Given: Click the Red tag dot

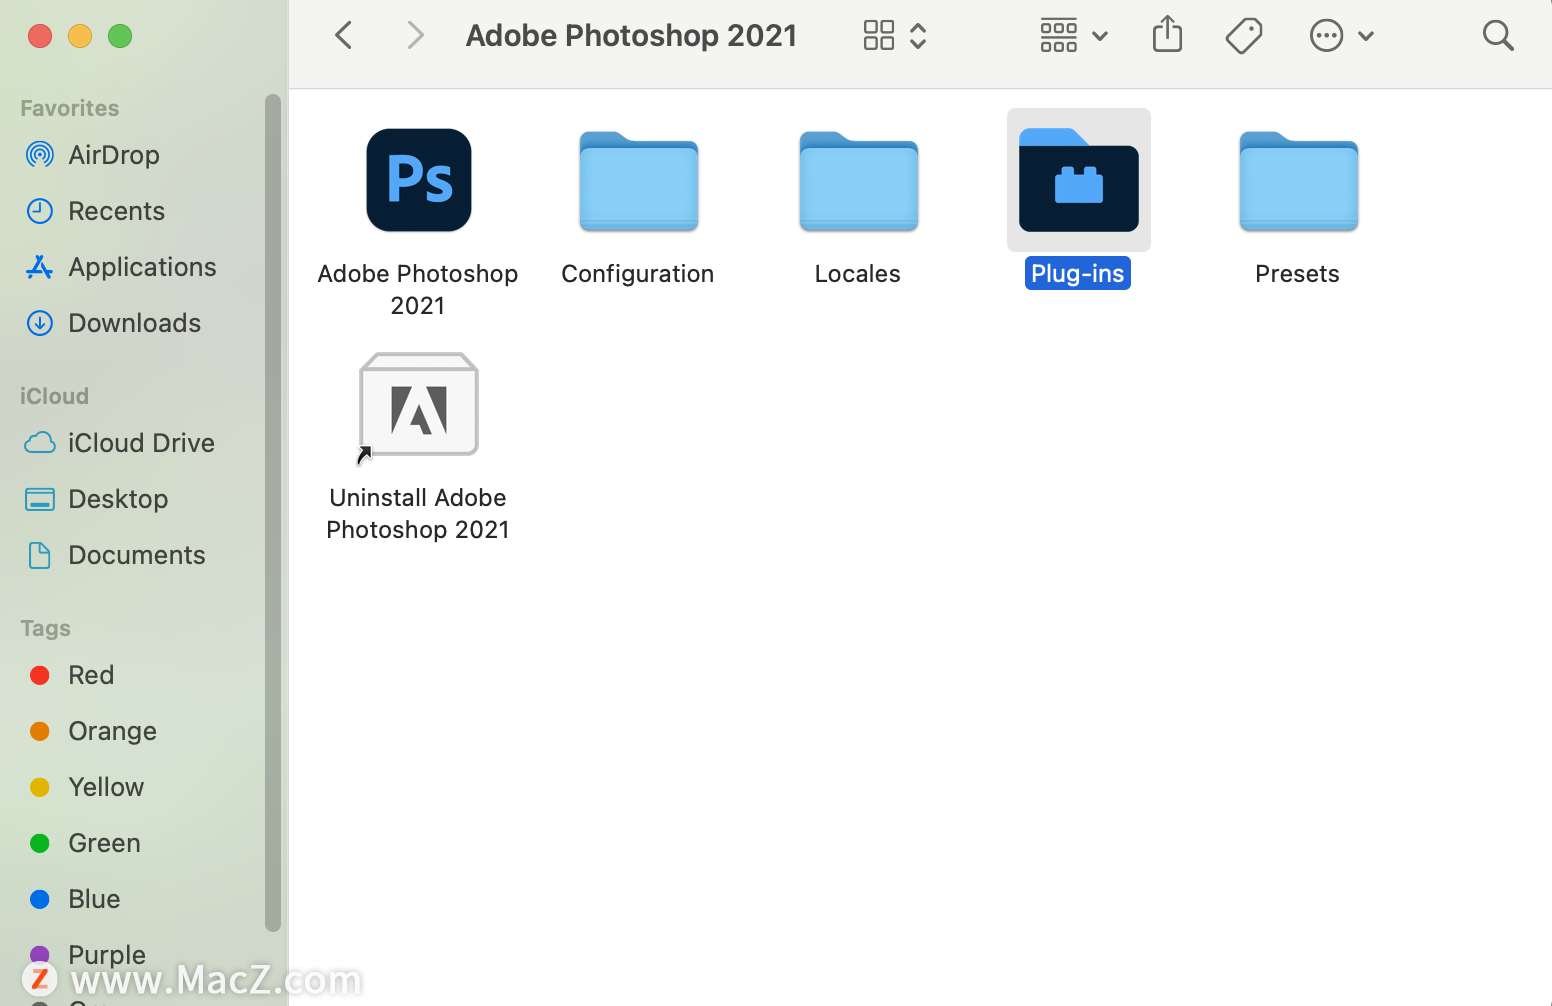Looking at the screenshot, I should coord(40,675).
